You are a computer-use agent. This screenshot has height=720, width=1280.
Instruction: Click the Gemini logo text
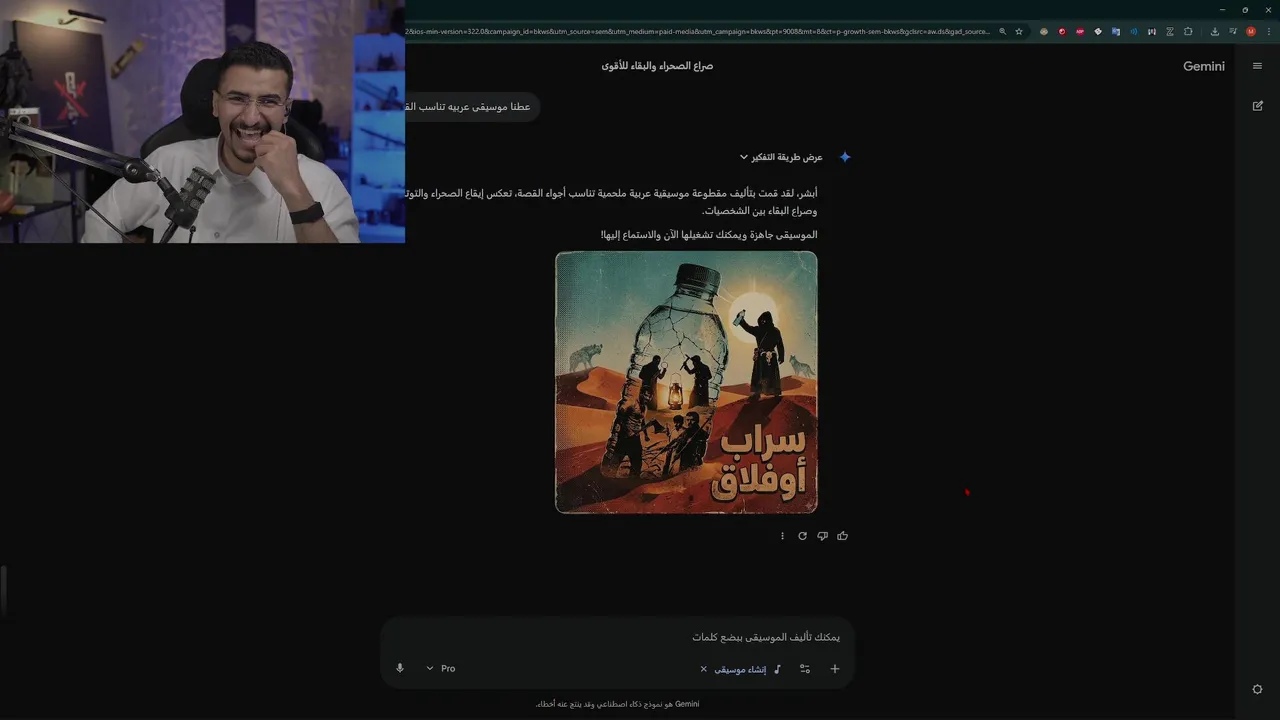(x=1204, y=66)
